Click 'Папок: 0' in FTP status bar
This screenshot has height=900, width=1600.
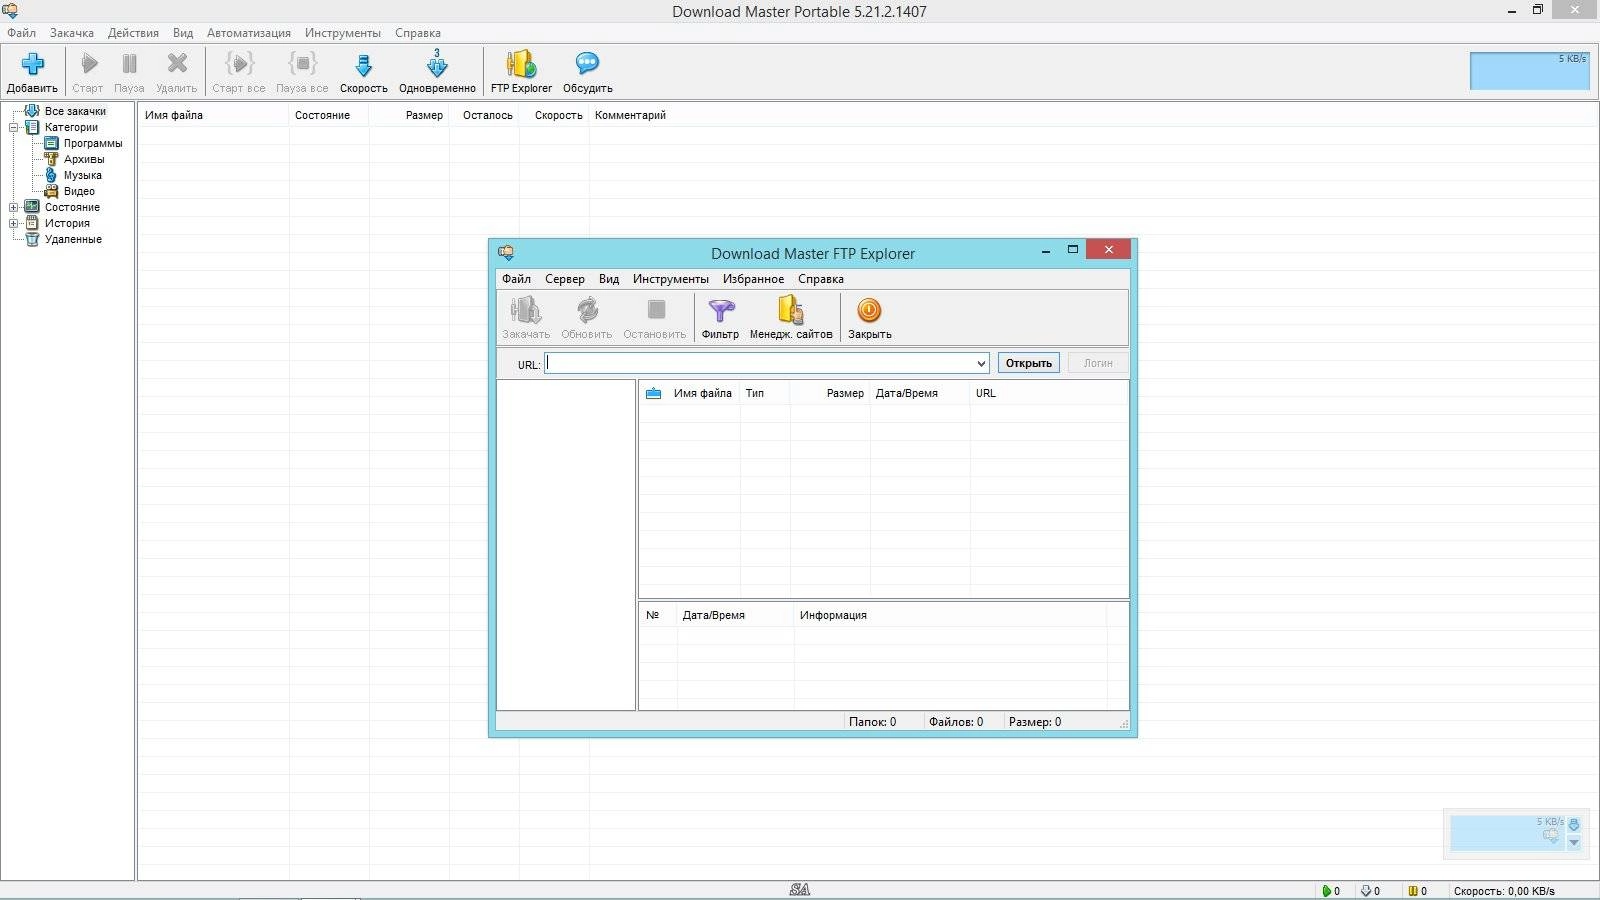tap(872, 722)
